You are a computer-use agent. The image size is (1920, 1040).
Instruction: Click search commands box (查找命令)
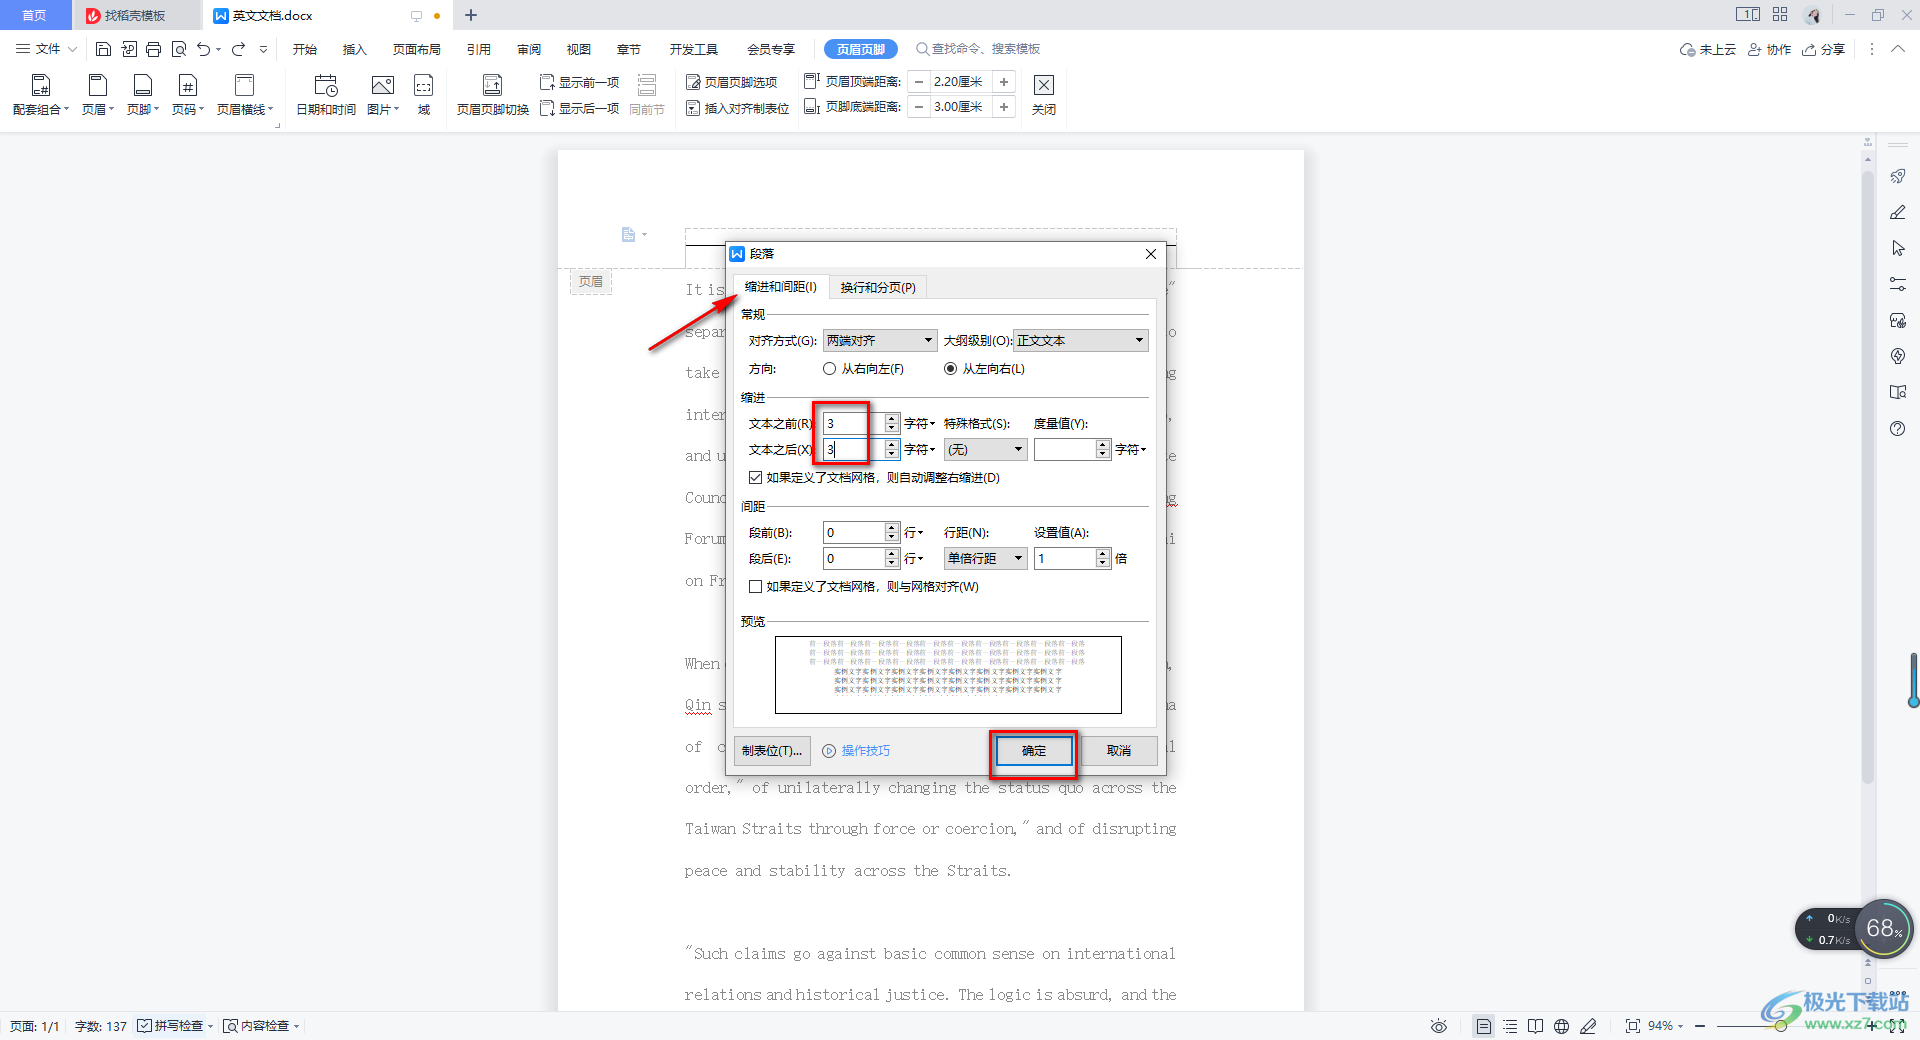coord(978,49)
